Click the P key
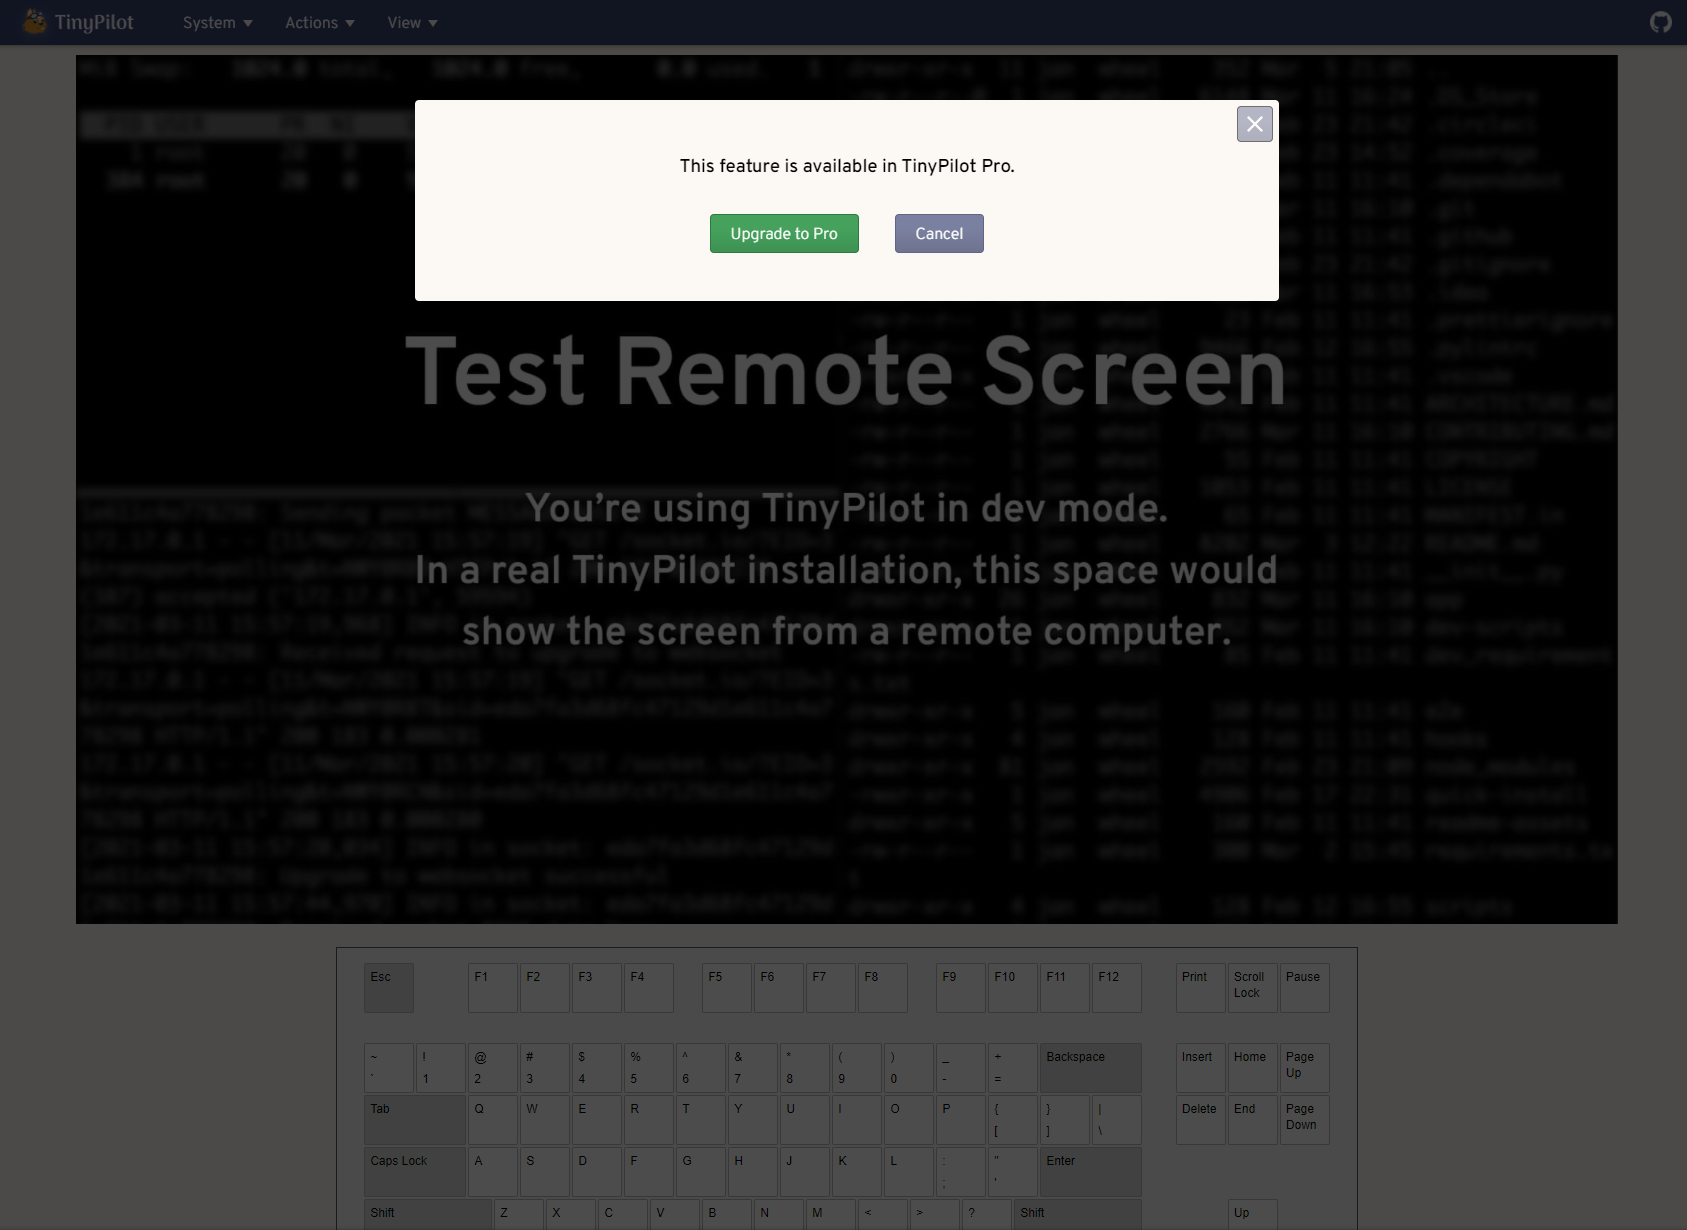This screenshot has height=1230, width=1687. tap(961, 1120)
